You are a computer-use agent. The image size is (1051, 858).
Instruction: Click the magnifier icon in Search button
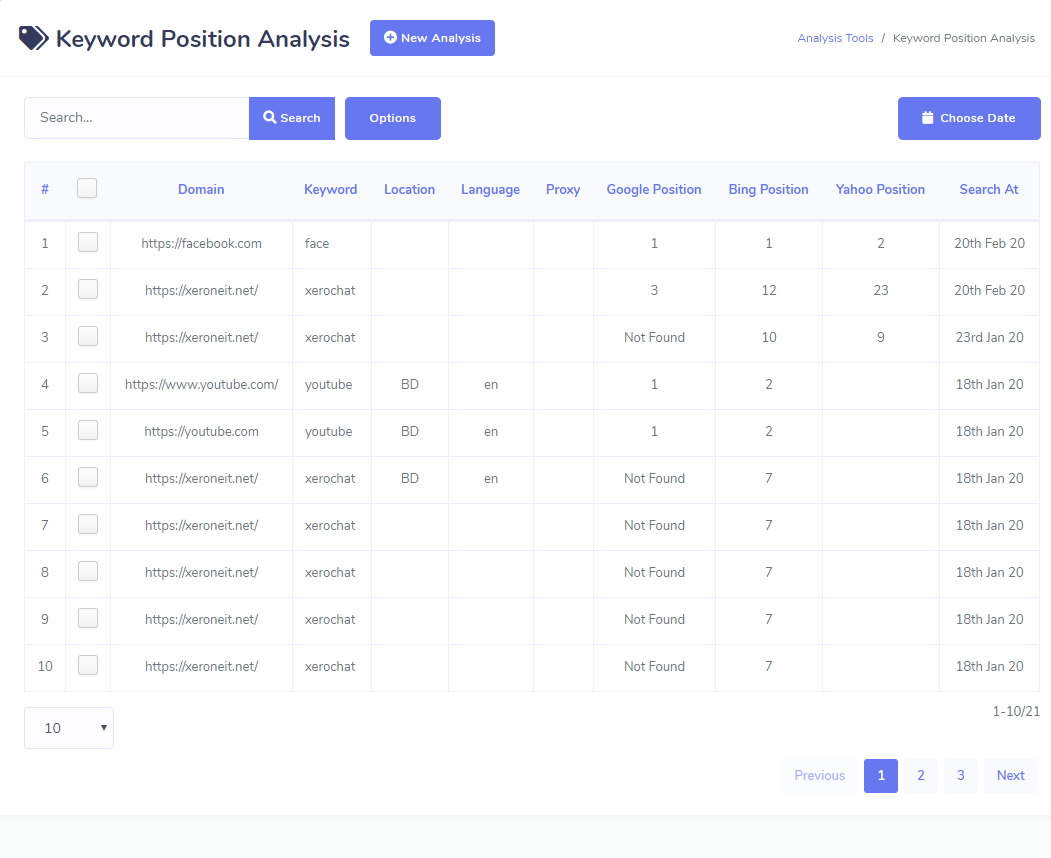click(x=269, y=118)
